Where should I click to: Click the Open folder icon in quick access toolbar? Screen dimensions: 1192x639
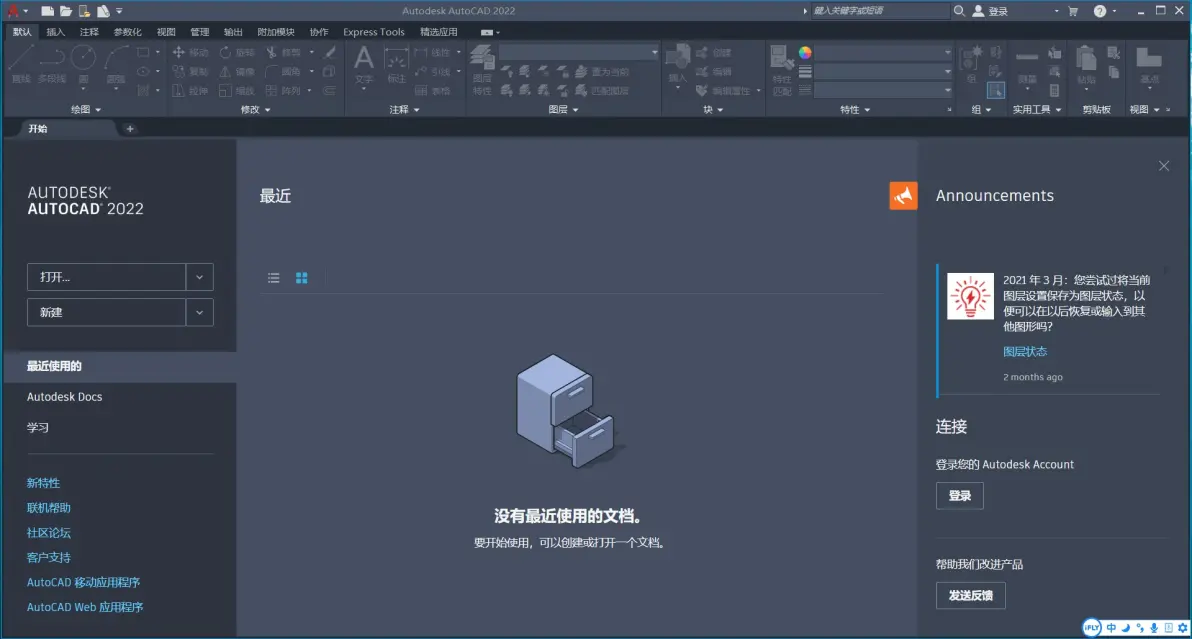[66, 11]
